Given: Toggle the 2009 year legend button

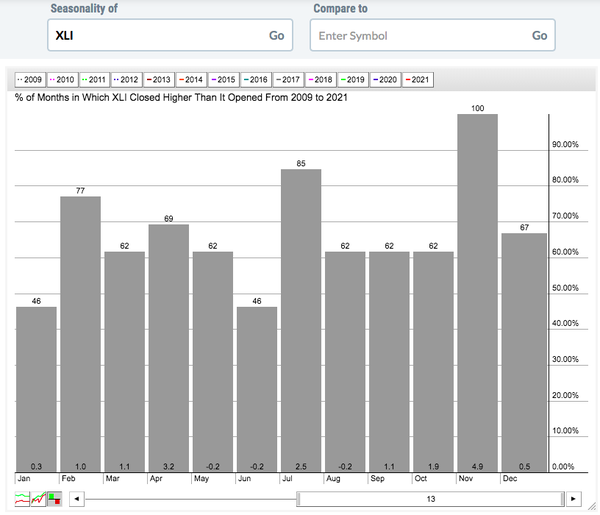Looking at the screenshot, I should point(29,79).
